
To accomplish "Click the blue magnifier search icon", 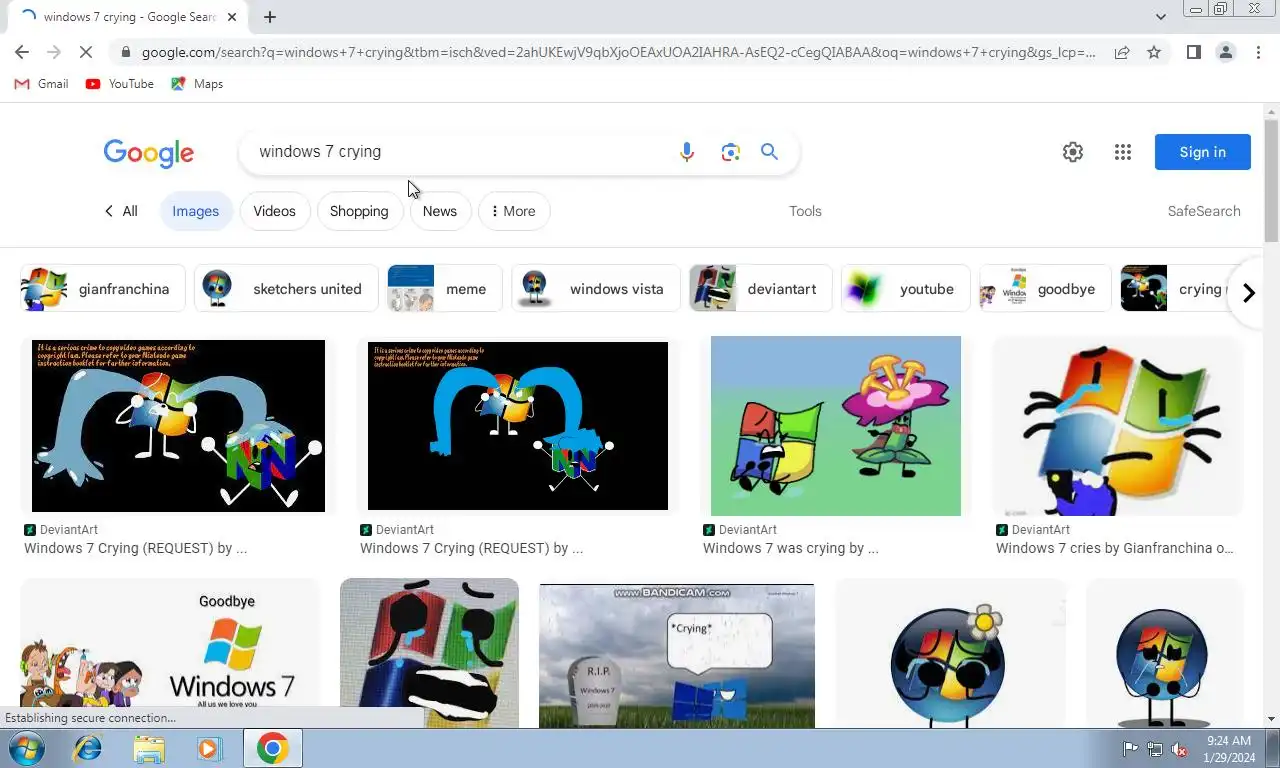I will [769, 152].
